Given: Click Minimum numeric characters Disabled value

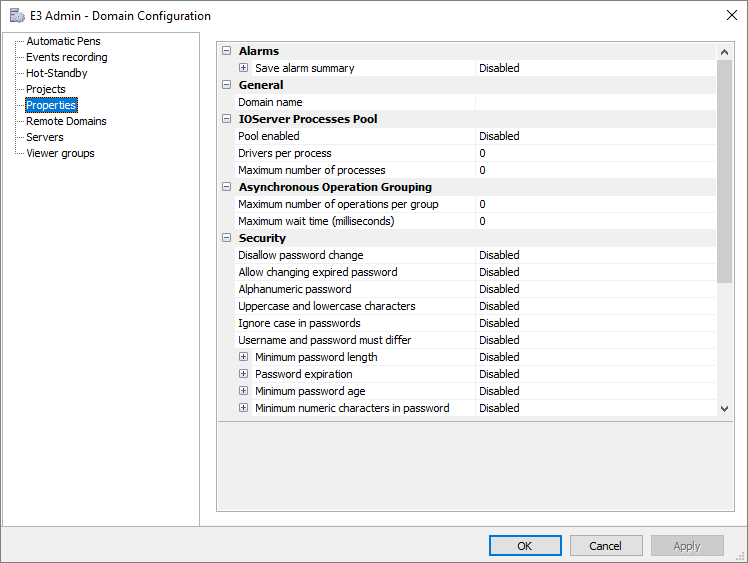Looking at the screenshot, I should (x=596, y=408).
